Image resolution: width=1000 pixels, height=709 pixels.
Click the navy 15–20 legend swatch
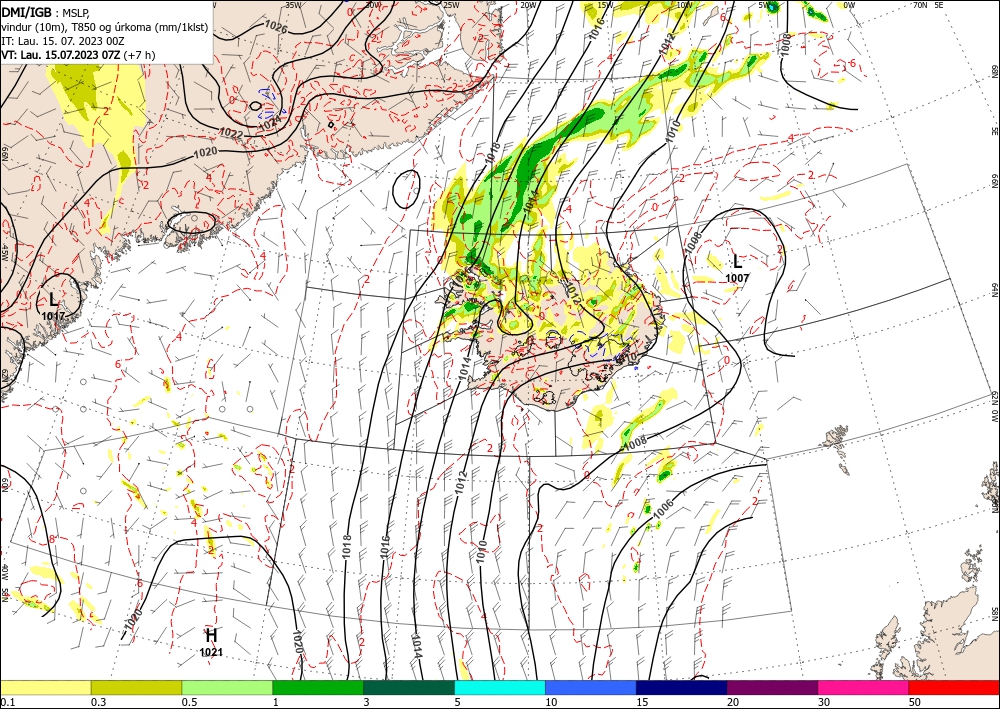(x=682, y=687)
